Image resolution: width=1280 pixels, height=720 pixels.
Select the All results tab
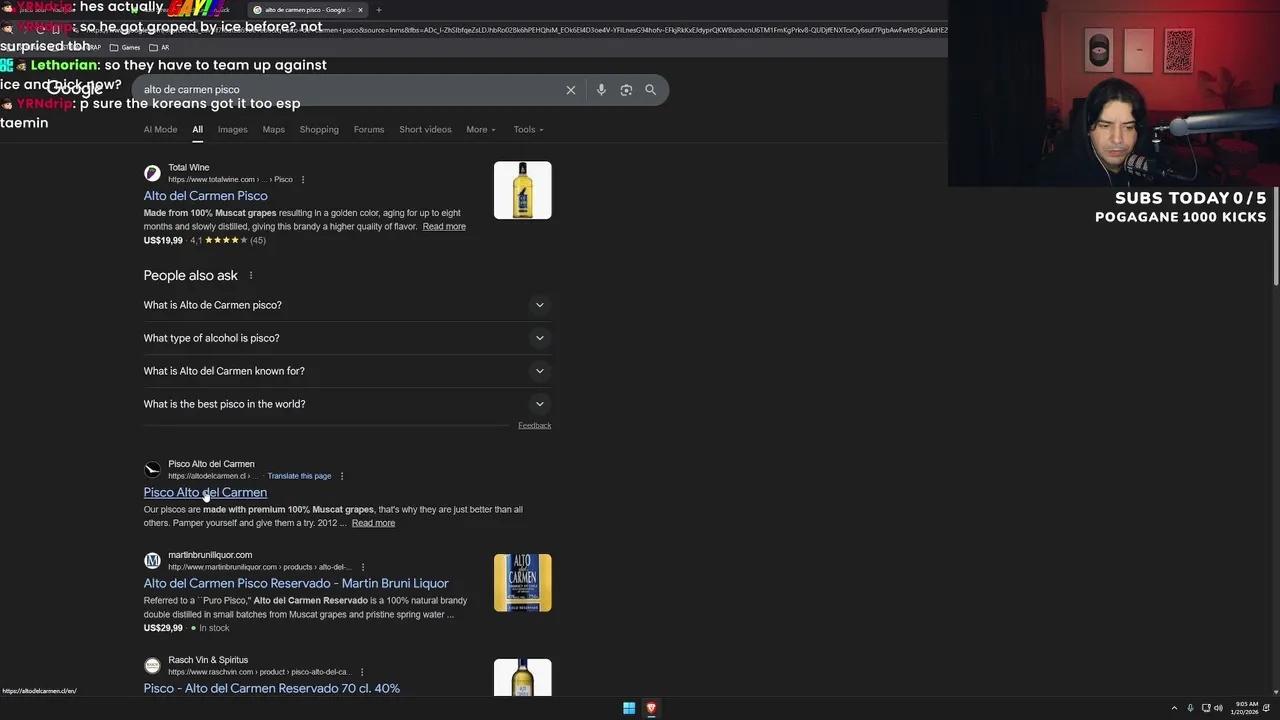point(197,129)
